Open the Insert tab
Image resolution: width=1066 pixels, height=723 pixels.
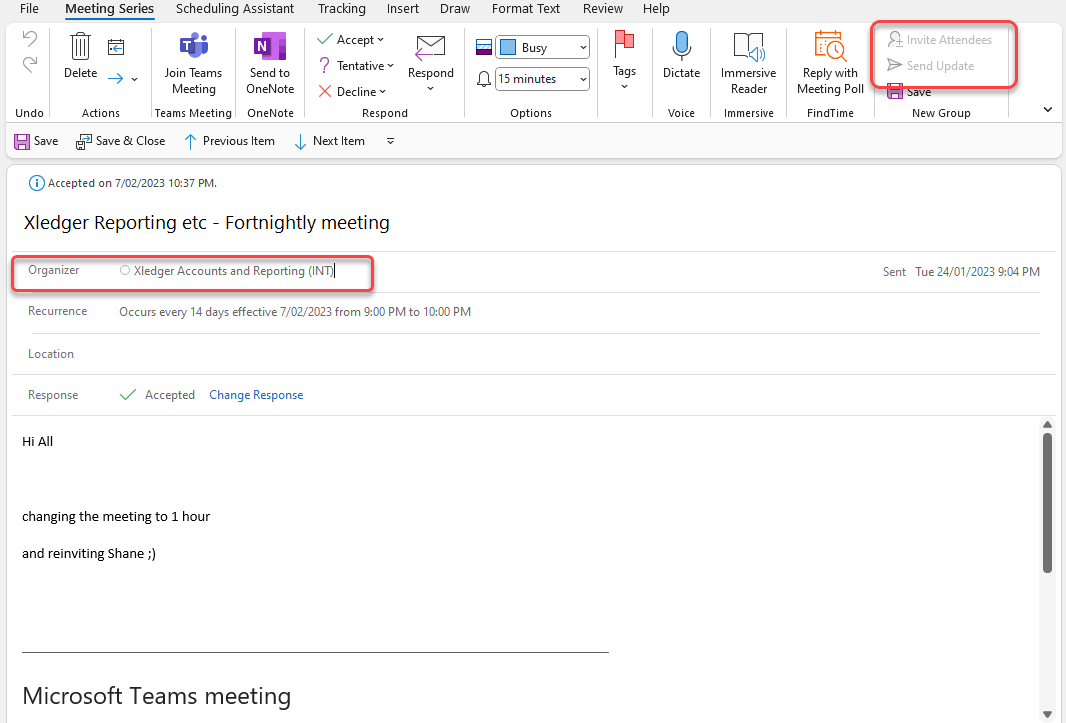(402, 9)
